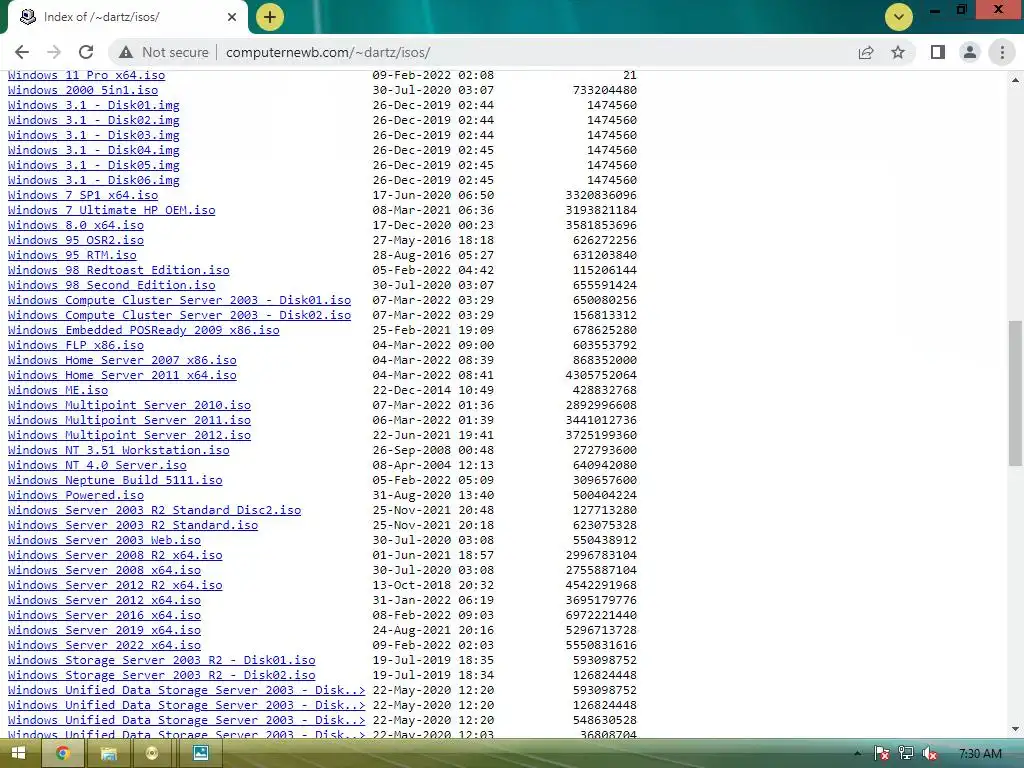Click the page scroll down arrow
This screenshot has height=768, width=1024.
1015,729
